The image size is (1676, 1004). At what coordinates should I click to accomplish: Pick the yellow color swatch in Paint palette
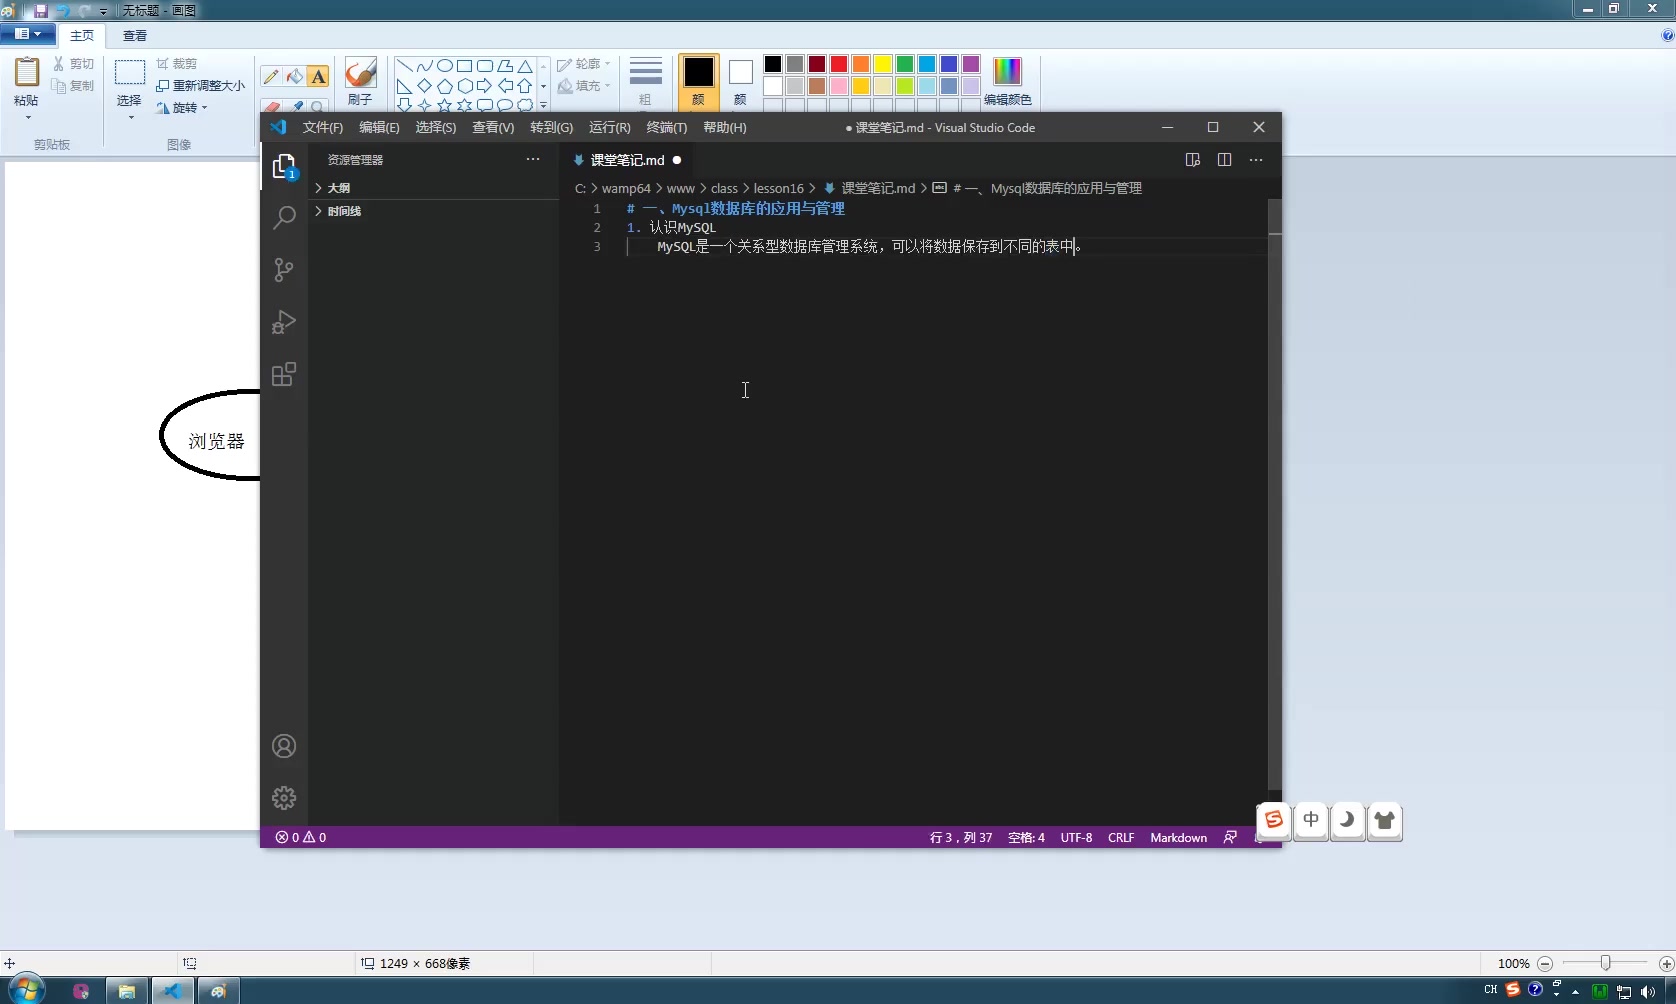(x=883, y=64)
